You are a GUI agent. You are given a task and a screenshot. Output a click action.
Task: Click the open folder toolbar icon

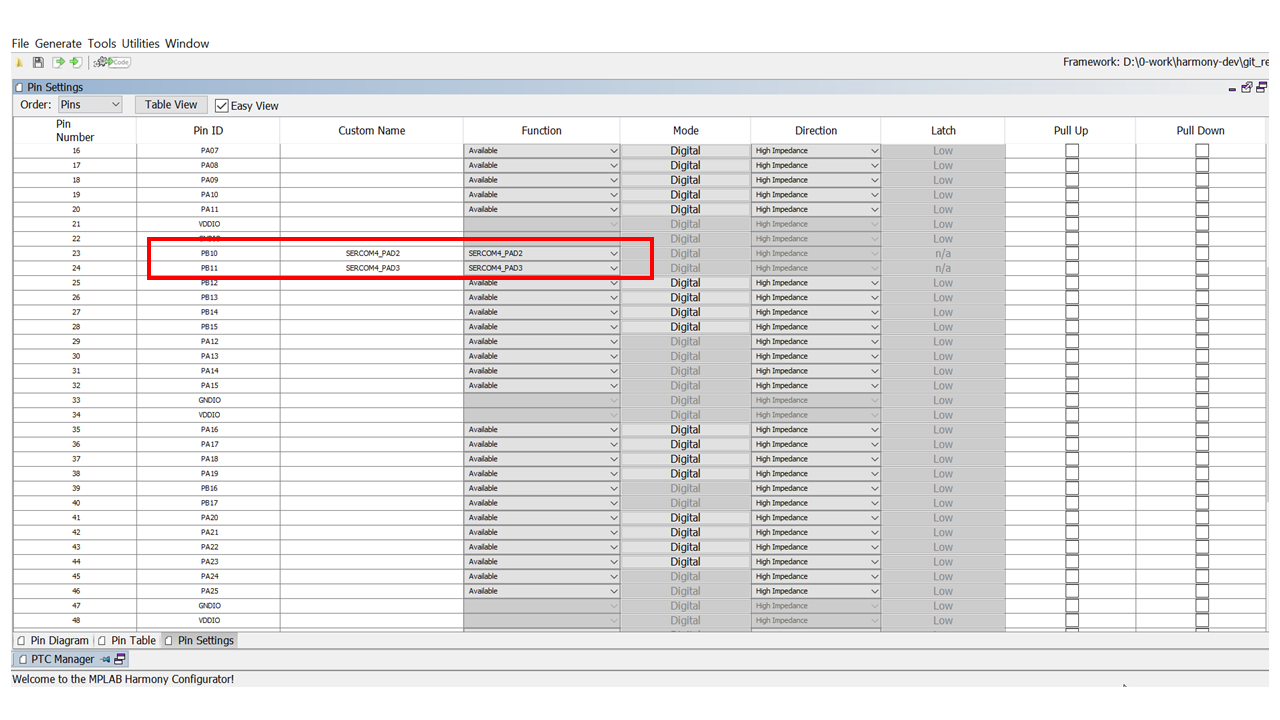(x=19, y=63)
